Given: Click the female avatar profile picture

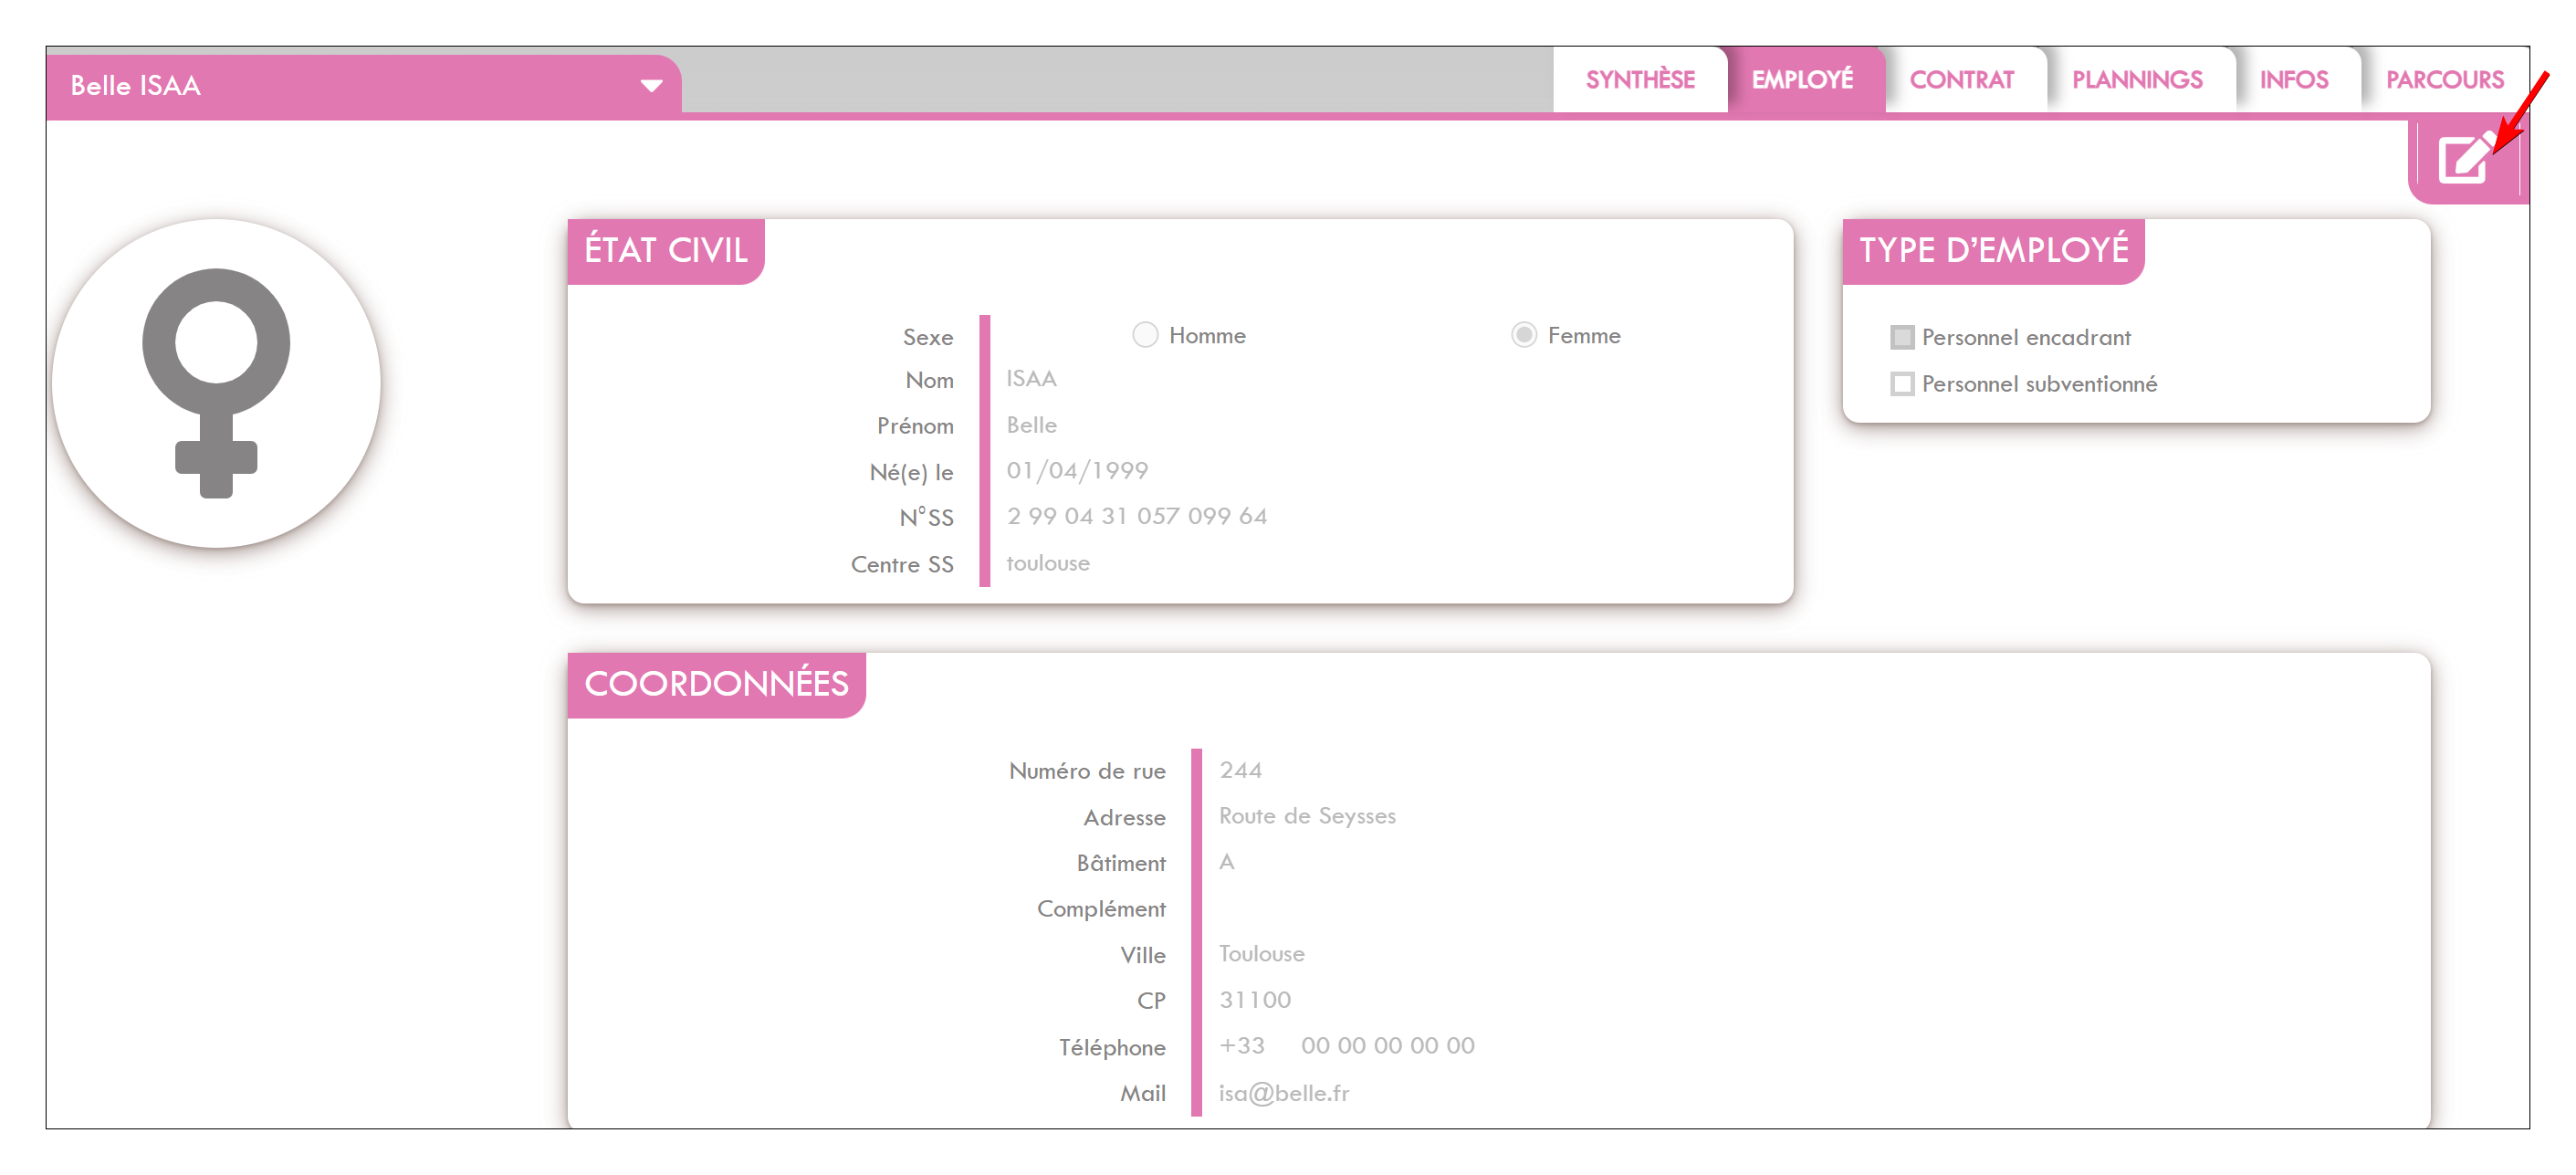Looking at the screenshot, I should pyautogui.click(x=216, y=383).
